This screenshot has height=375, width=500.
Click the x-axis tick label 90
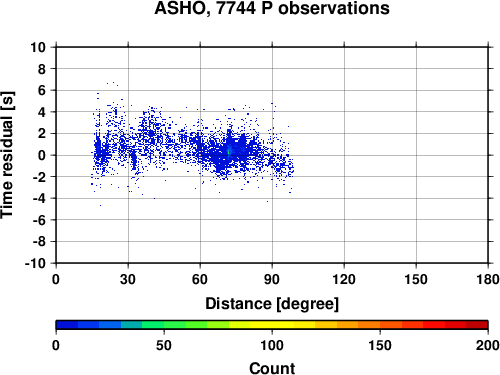coord(272,279)
